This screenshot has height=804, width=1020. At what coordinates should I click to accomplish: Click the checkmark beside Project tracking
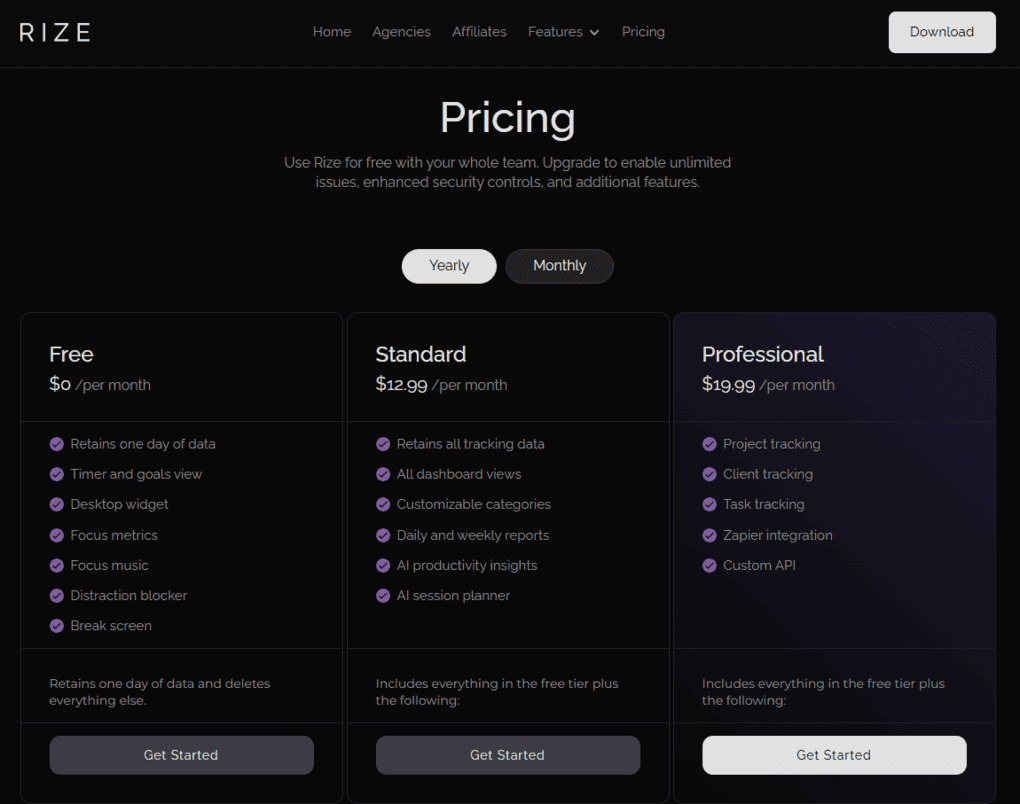coord(710,443)
